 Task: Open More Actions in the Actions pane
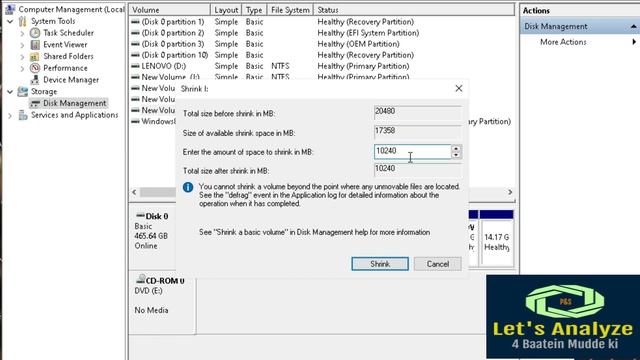coord(563,42)
